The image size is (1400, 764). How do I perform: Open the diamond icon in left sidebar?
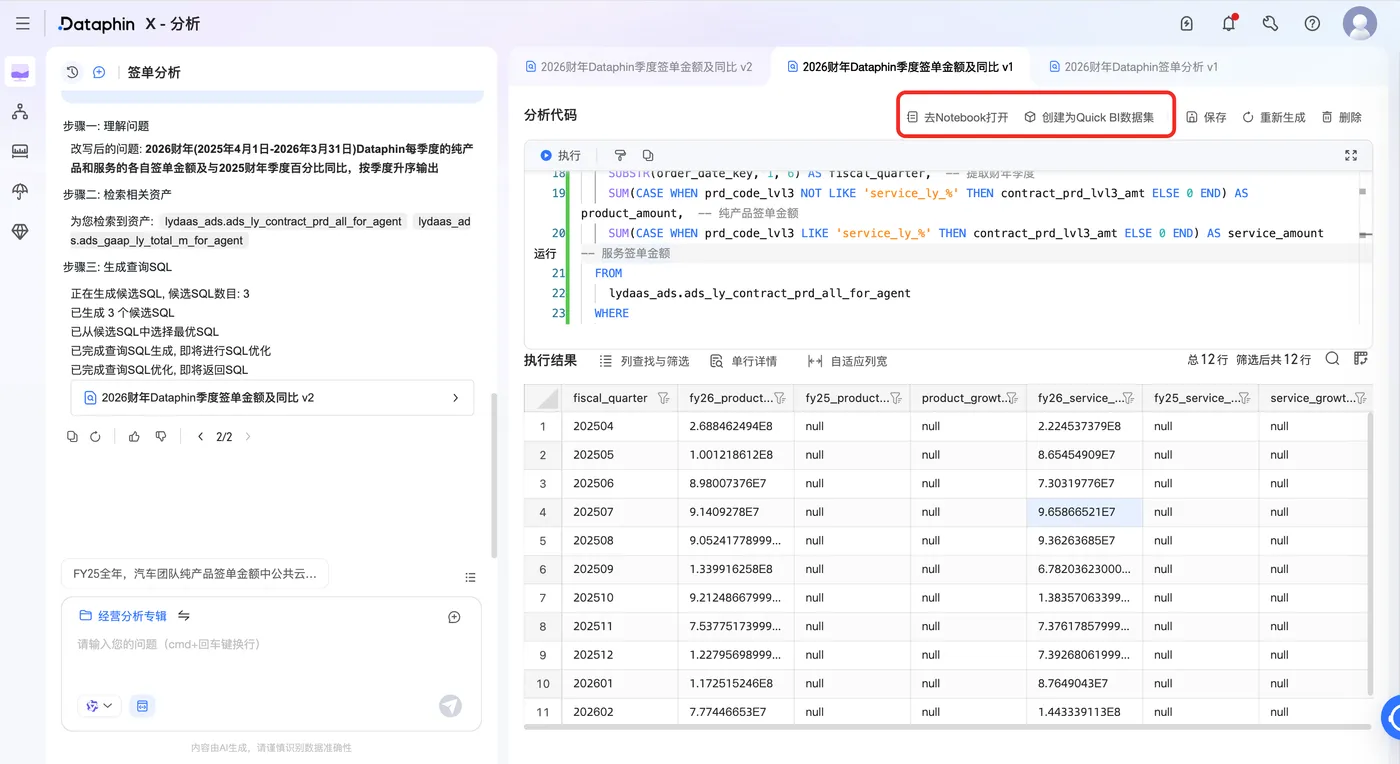[x=20, y=232]
